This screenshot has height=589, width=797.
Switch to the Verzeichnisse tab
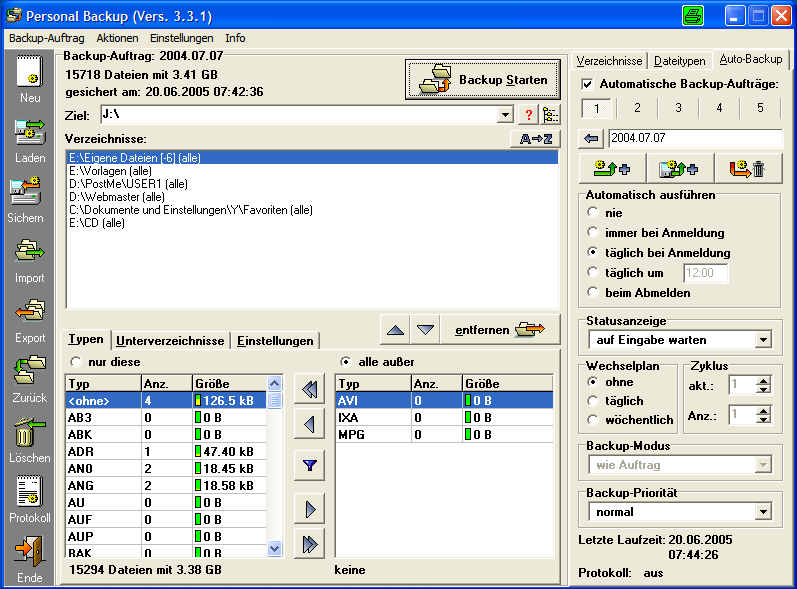[609, 61]
